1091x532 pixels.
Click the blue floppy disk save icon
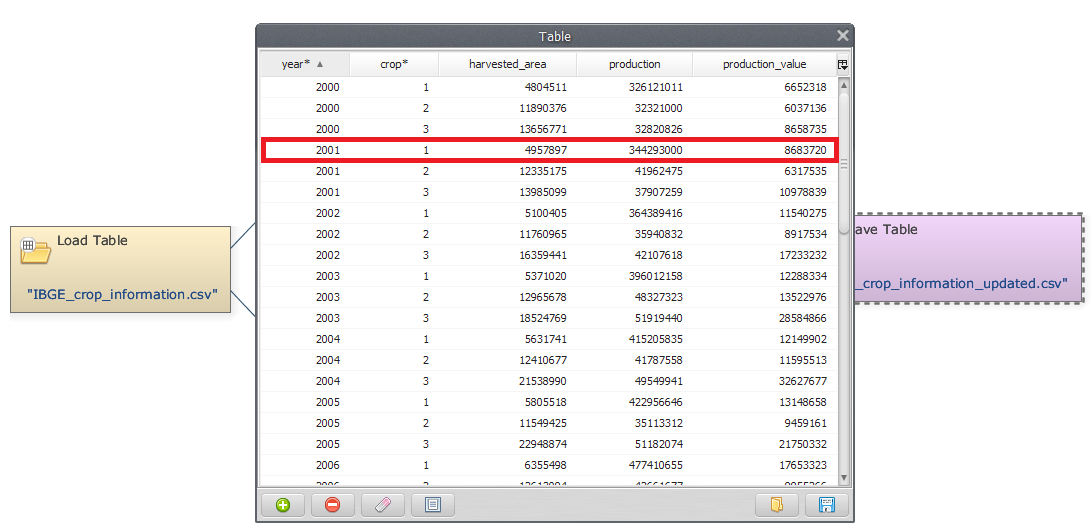pos(827,505)
